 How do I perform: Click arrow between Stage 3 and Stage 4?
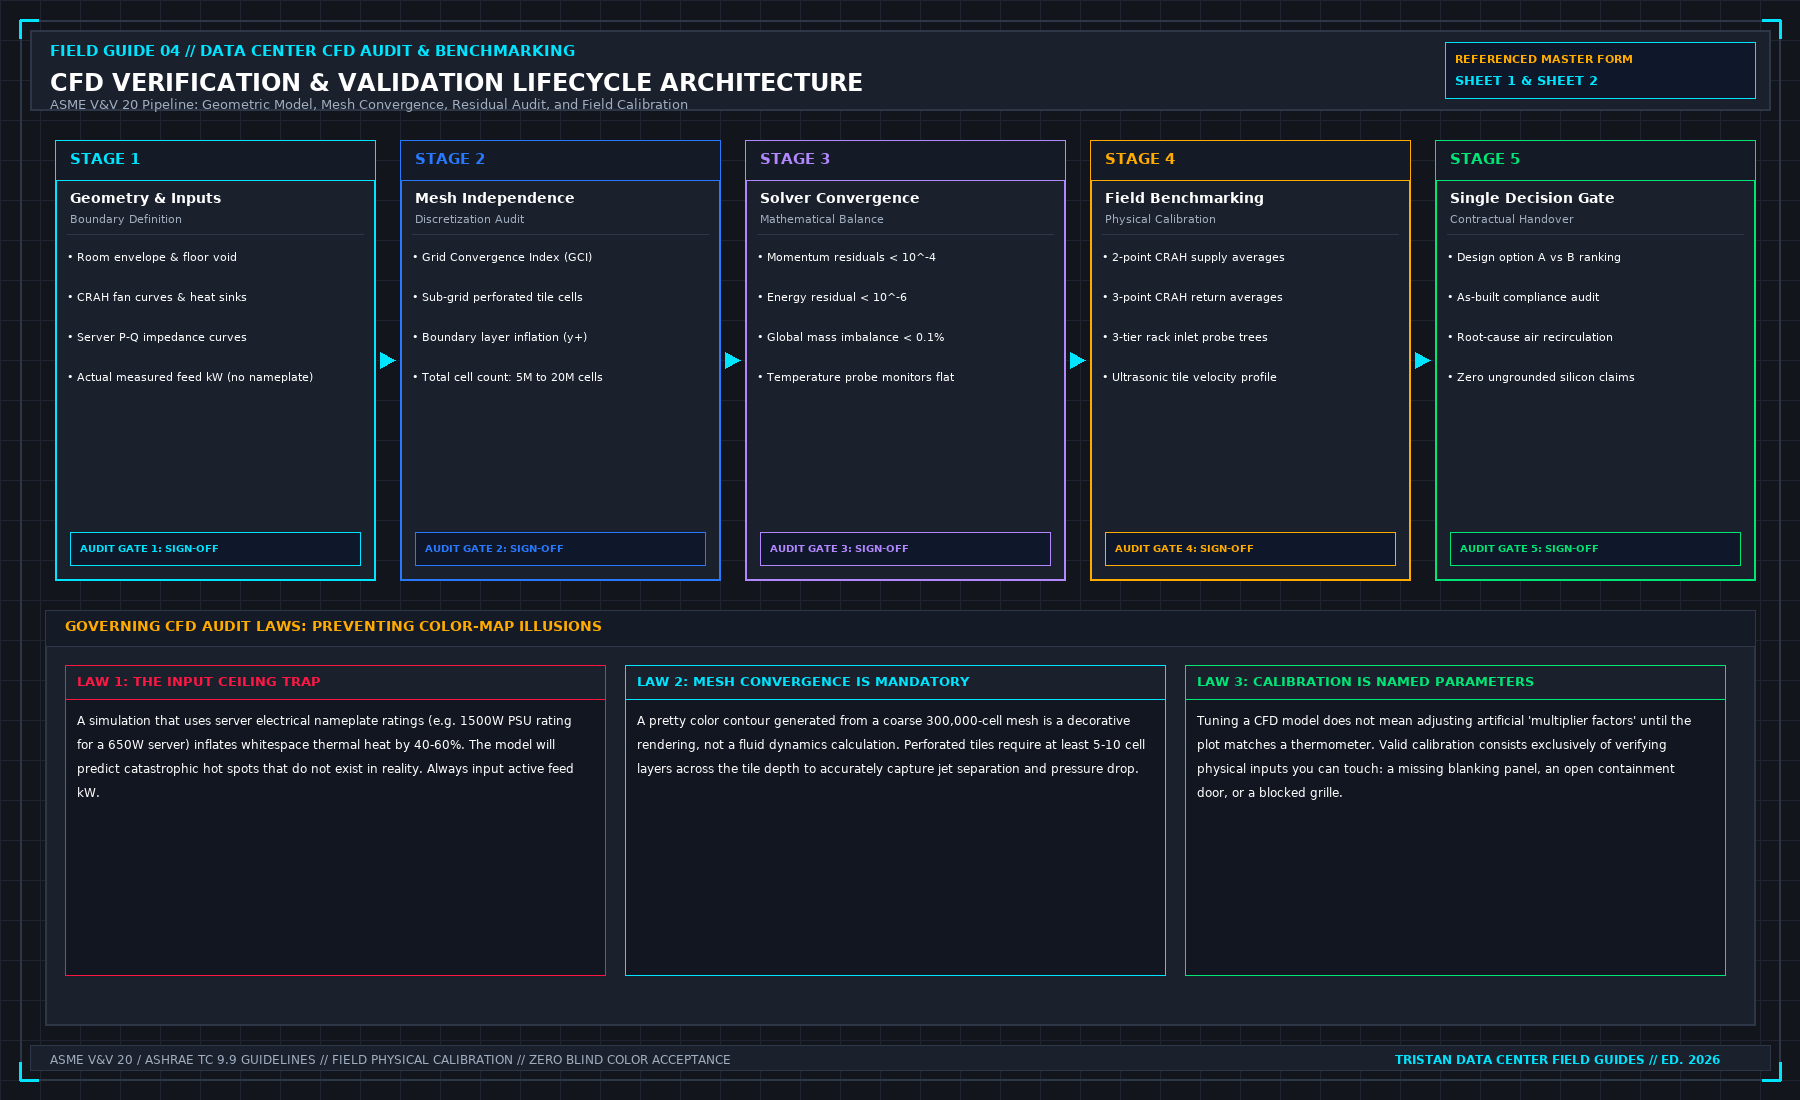point(1078,360)
